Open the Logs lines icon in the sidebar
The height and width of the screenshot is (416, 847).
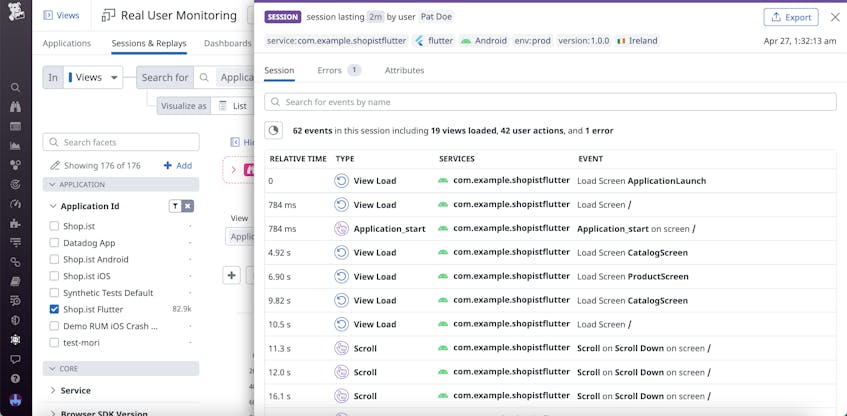(x=16, y=242)
